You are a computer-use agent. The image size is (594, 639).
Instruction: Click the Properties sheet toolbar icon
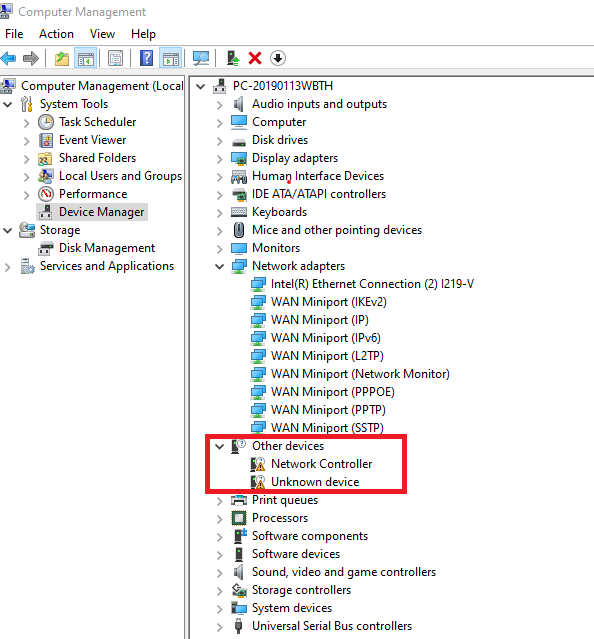(x=116, y=58)
